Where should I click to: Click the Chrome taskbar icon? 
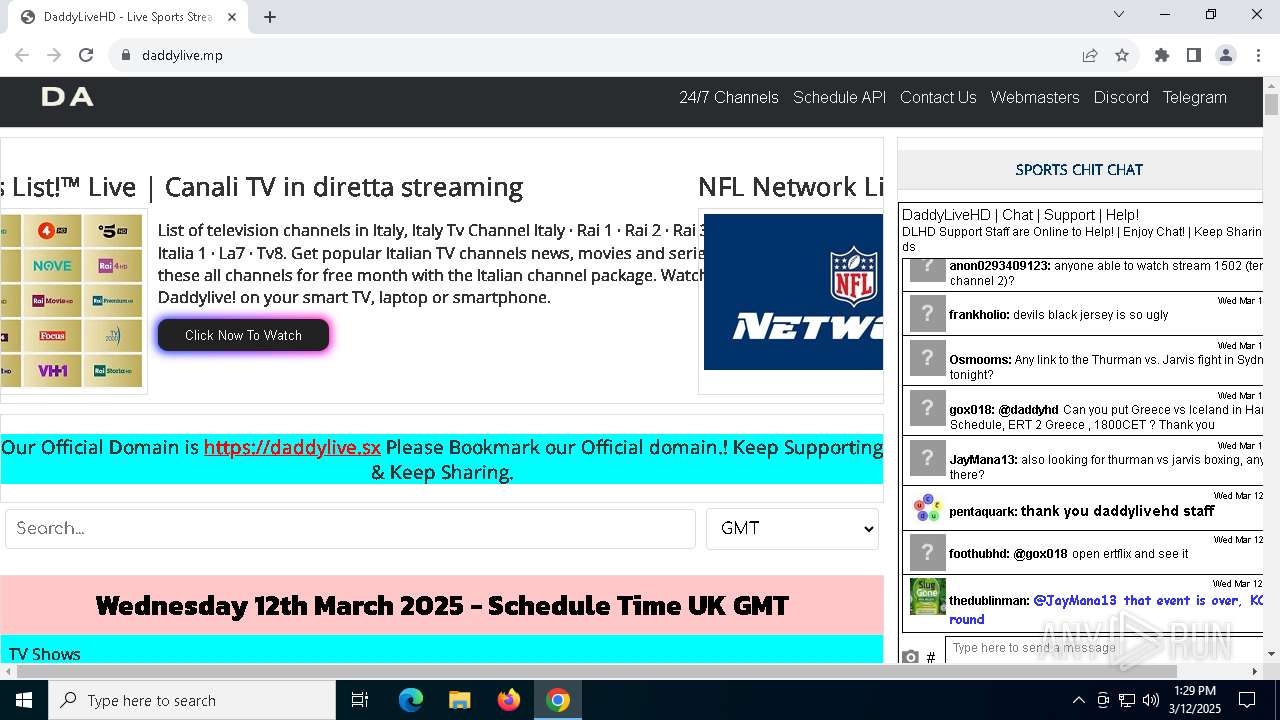[558, 700]
